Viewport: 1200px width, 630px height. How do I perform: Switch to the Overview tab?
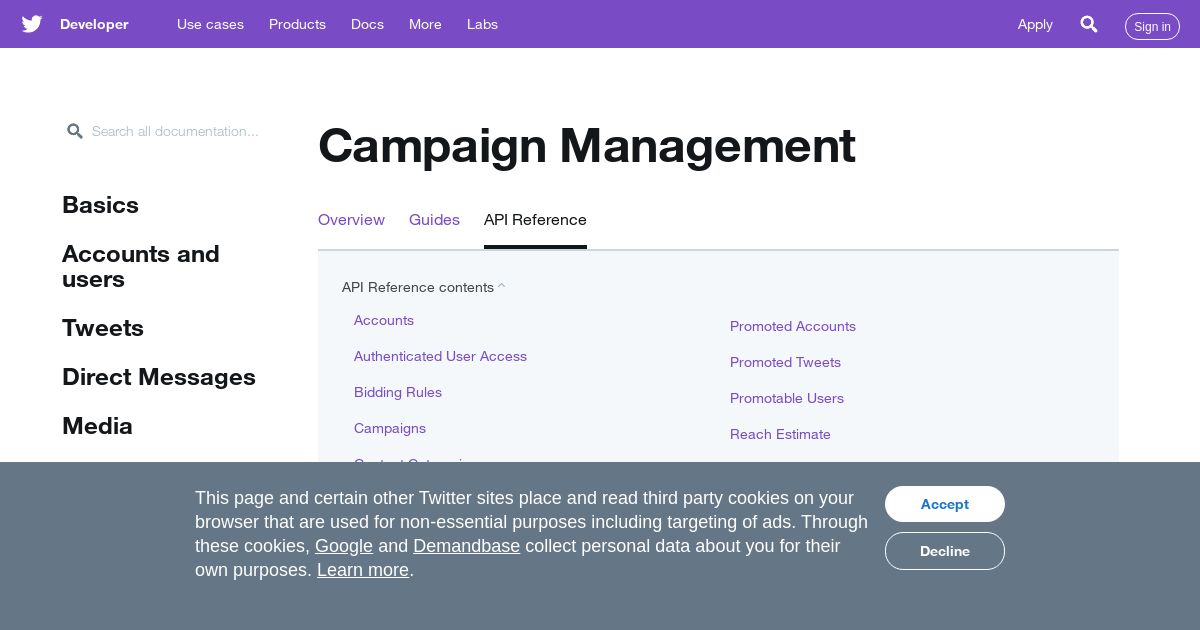pyautogui.click(x=351, y=220)
